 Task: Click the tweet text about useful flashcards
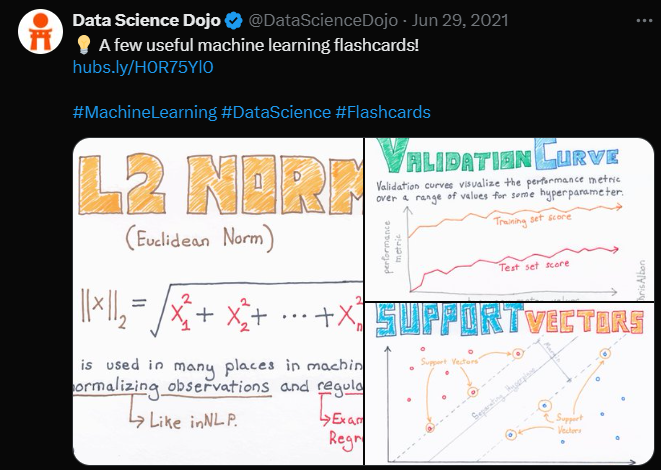[x=259, y=45]
